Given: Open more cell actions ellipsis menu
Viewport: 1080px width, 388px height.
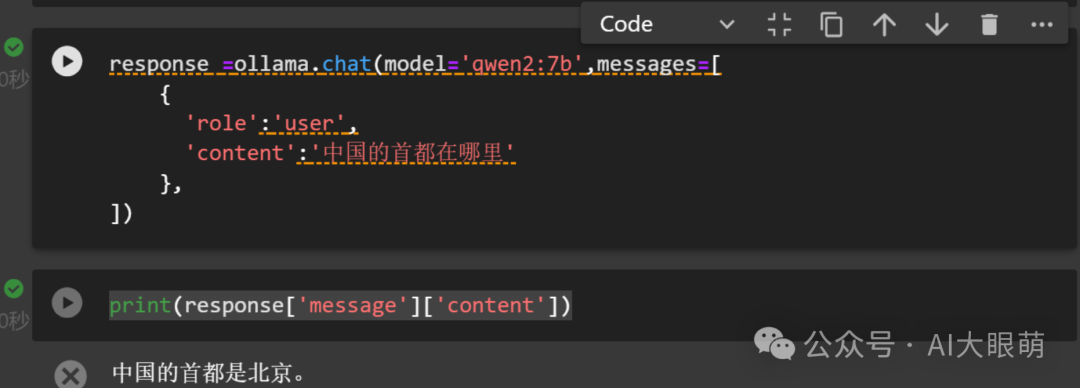Looking at the screenshot, I should (x=1041, y=25).
